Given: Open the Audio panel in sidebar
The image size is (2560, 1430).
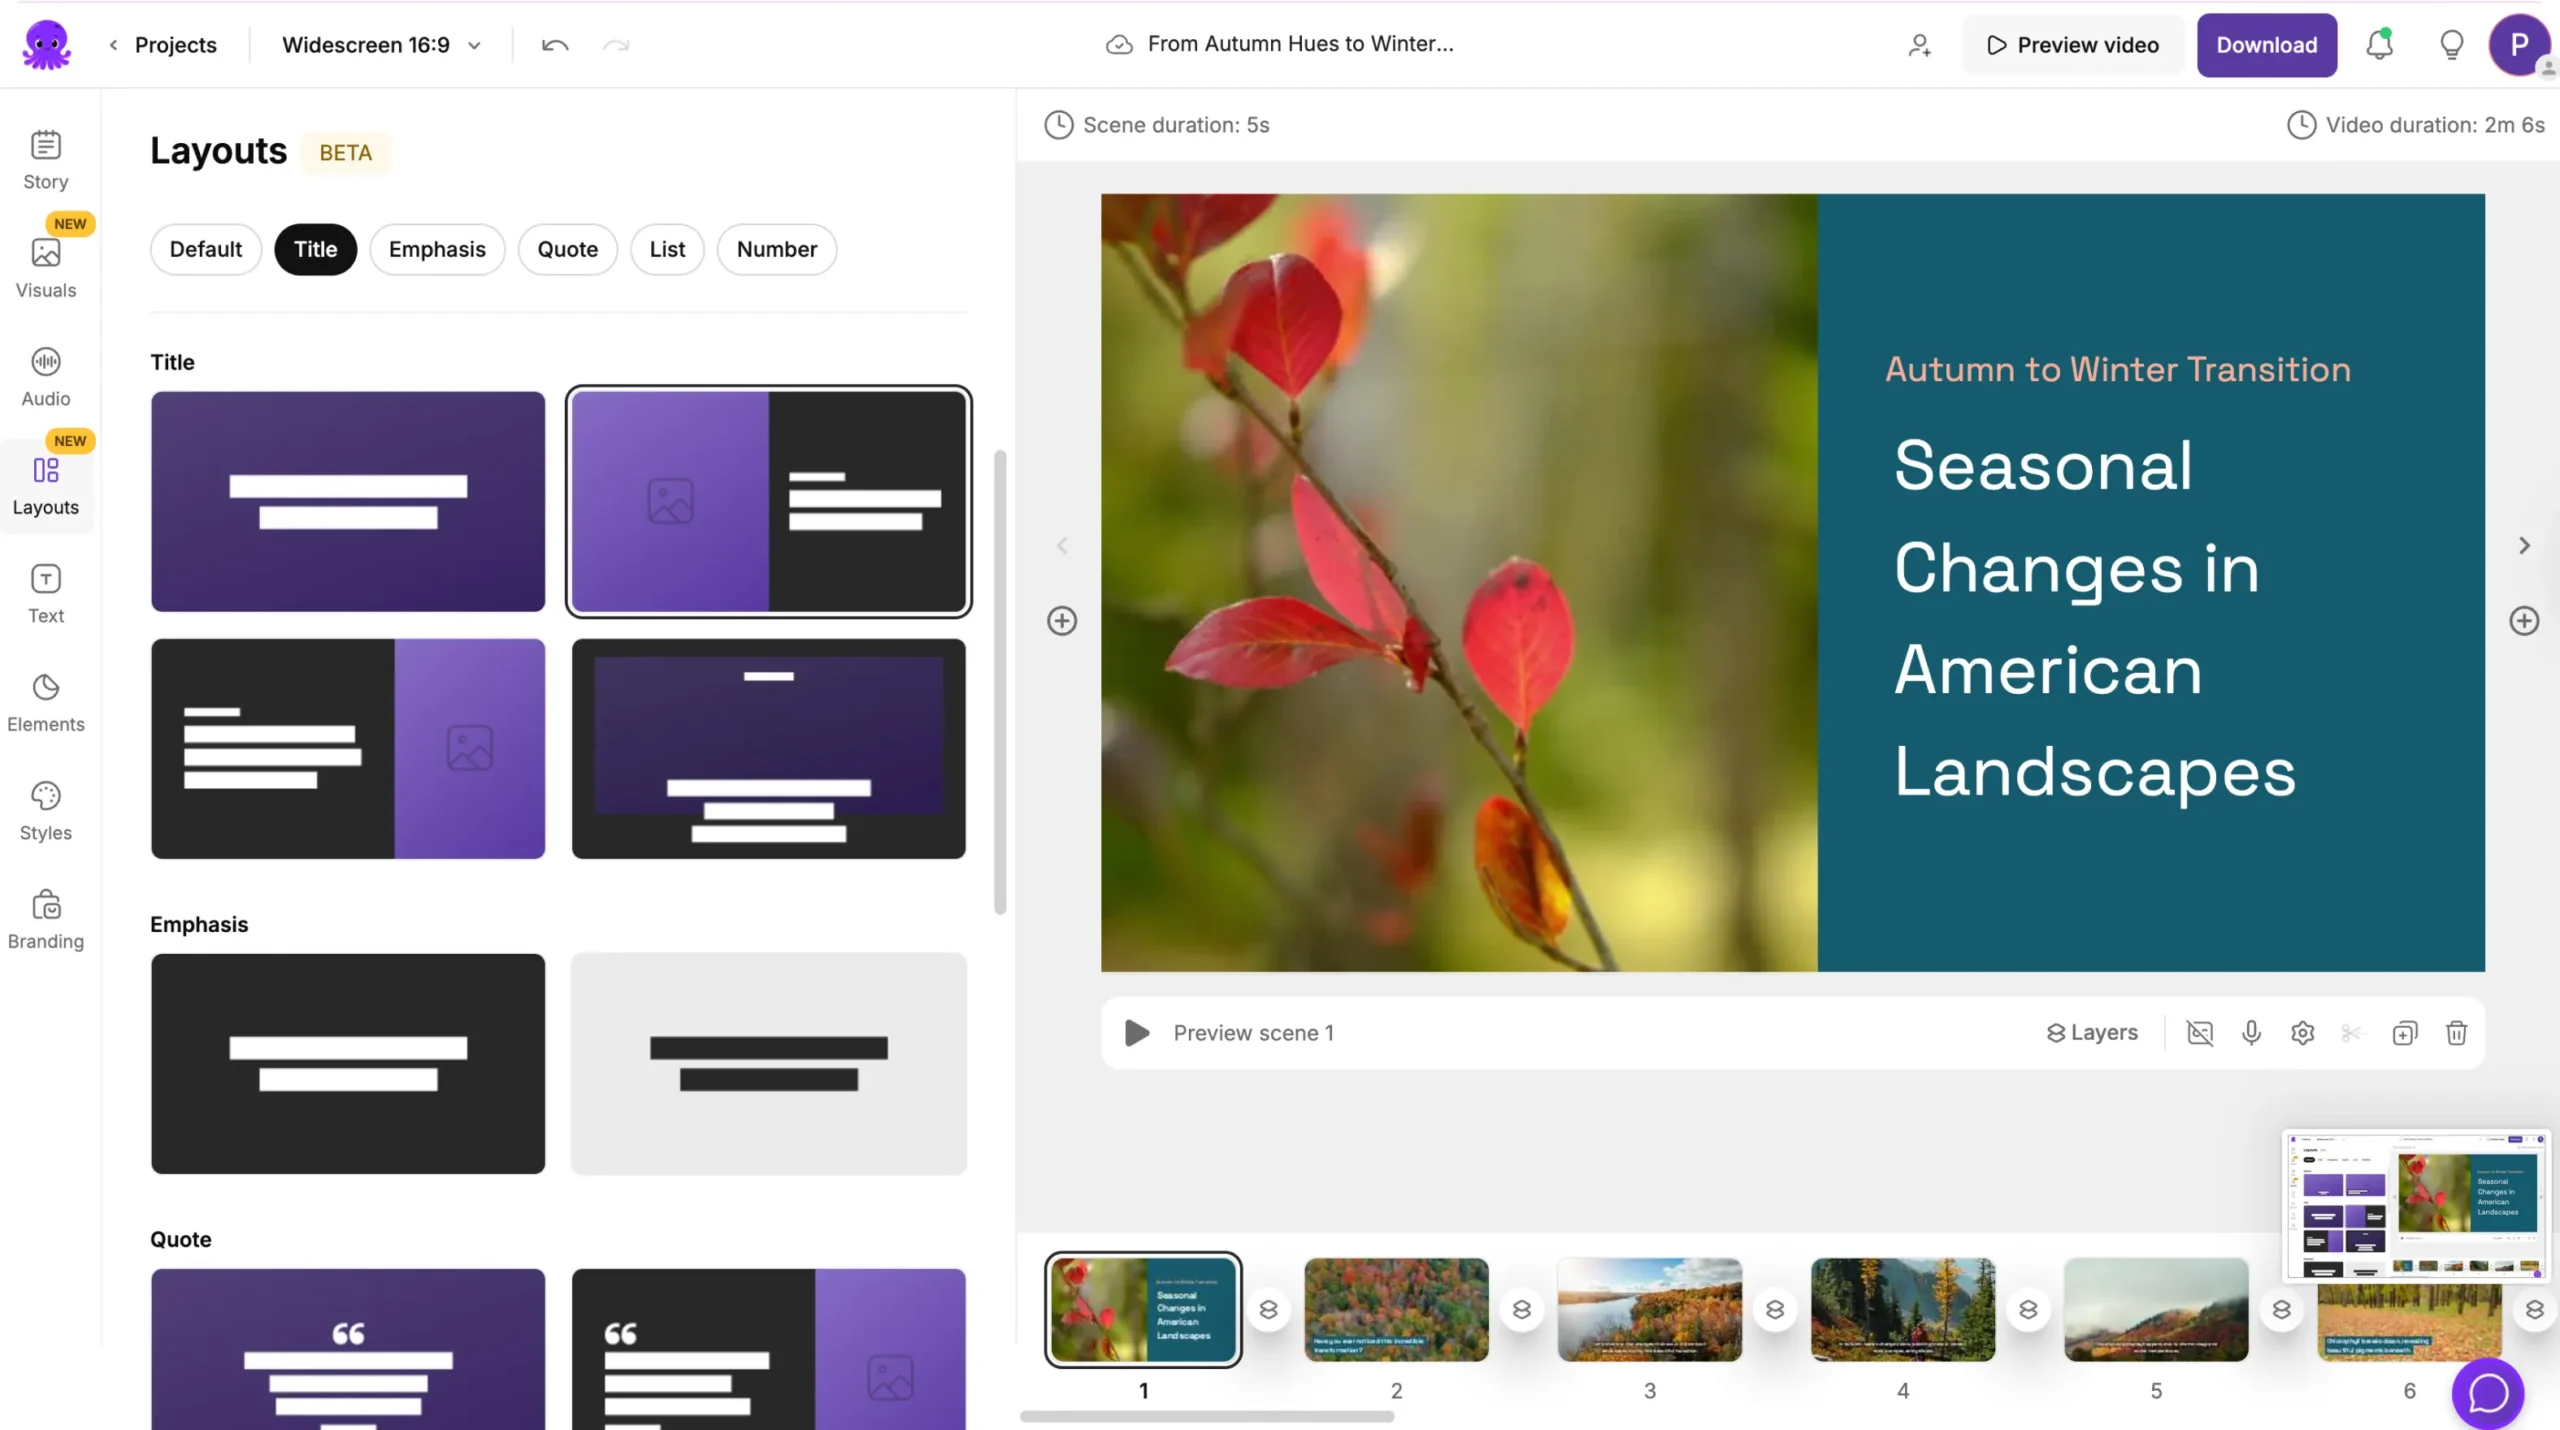Looking at the screenshot, I should click(x=46, y=376).
